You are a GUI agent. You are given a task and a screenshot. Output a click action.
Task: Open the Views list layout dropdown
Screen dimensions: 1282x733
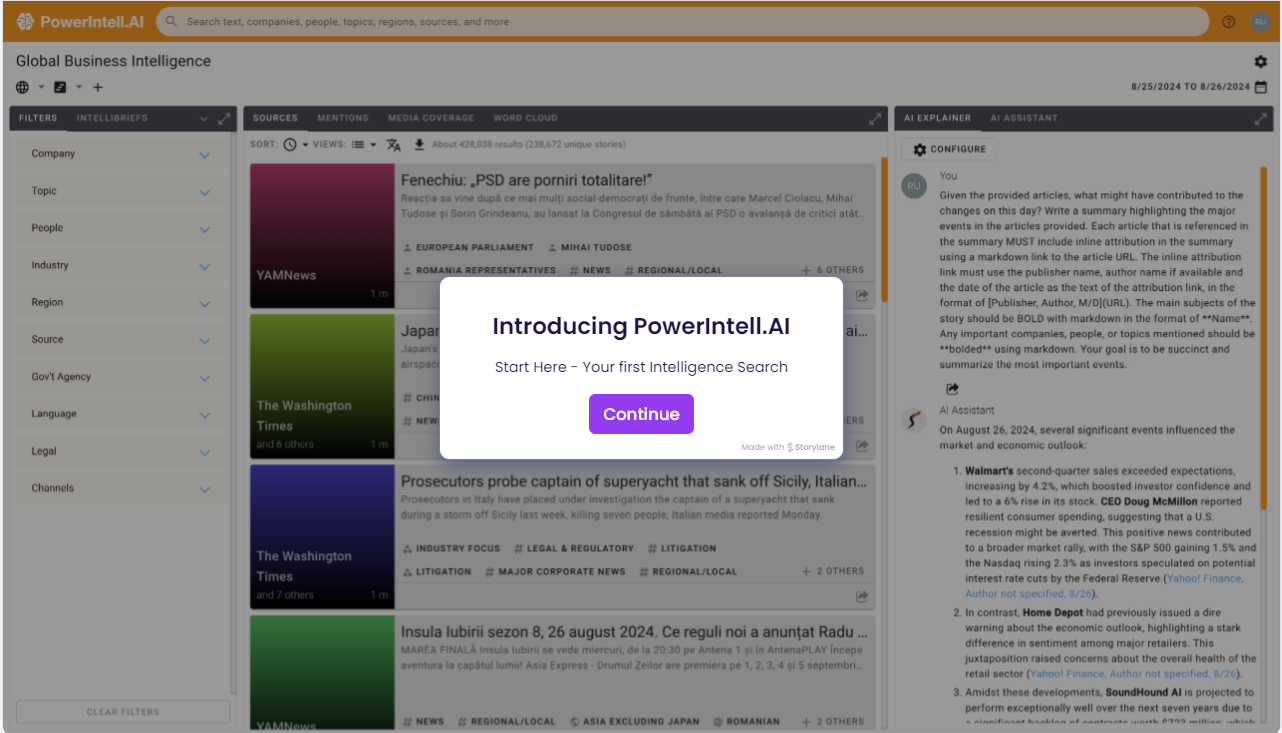pos(364,144)
